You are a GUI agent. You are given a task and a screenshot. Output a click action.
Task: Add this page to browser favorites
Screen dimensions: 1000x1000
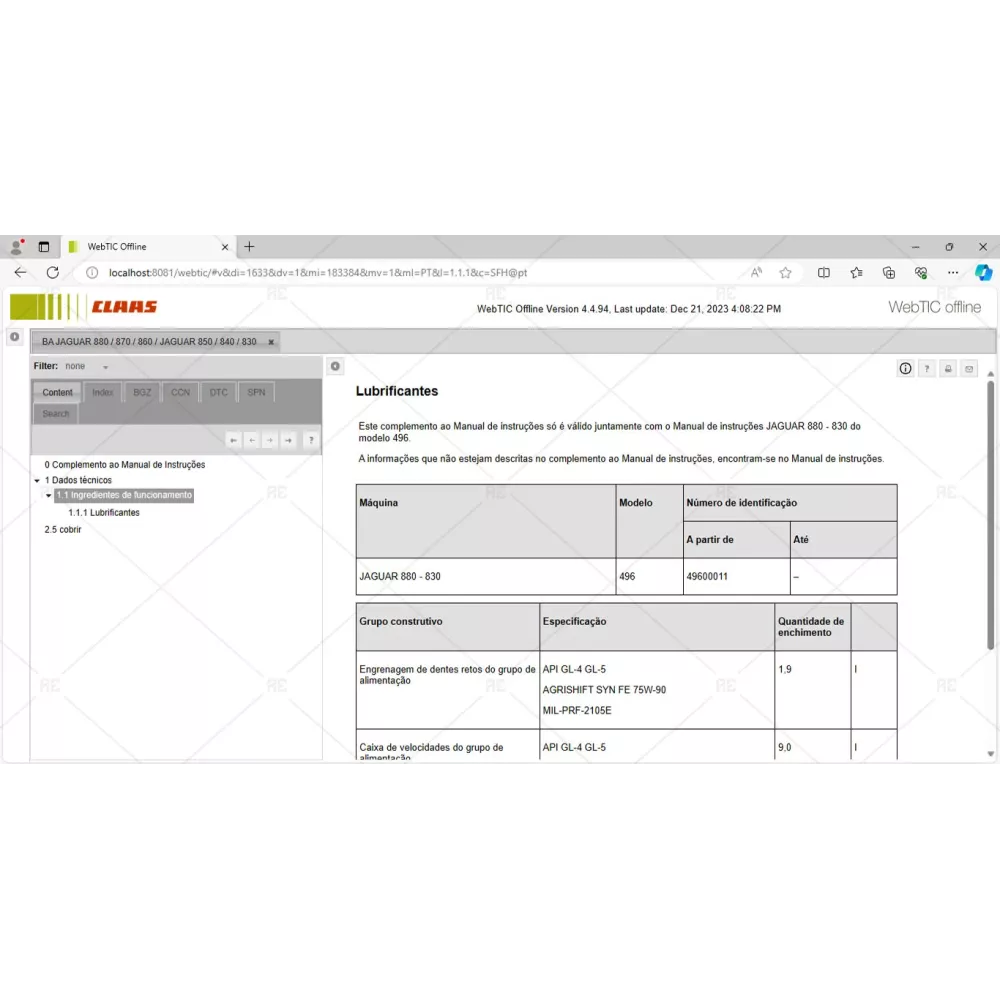coord(786,273)
